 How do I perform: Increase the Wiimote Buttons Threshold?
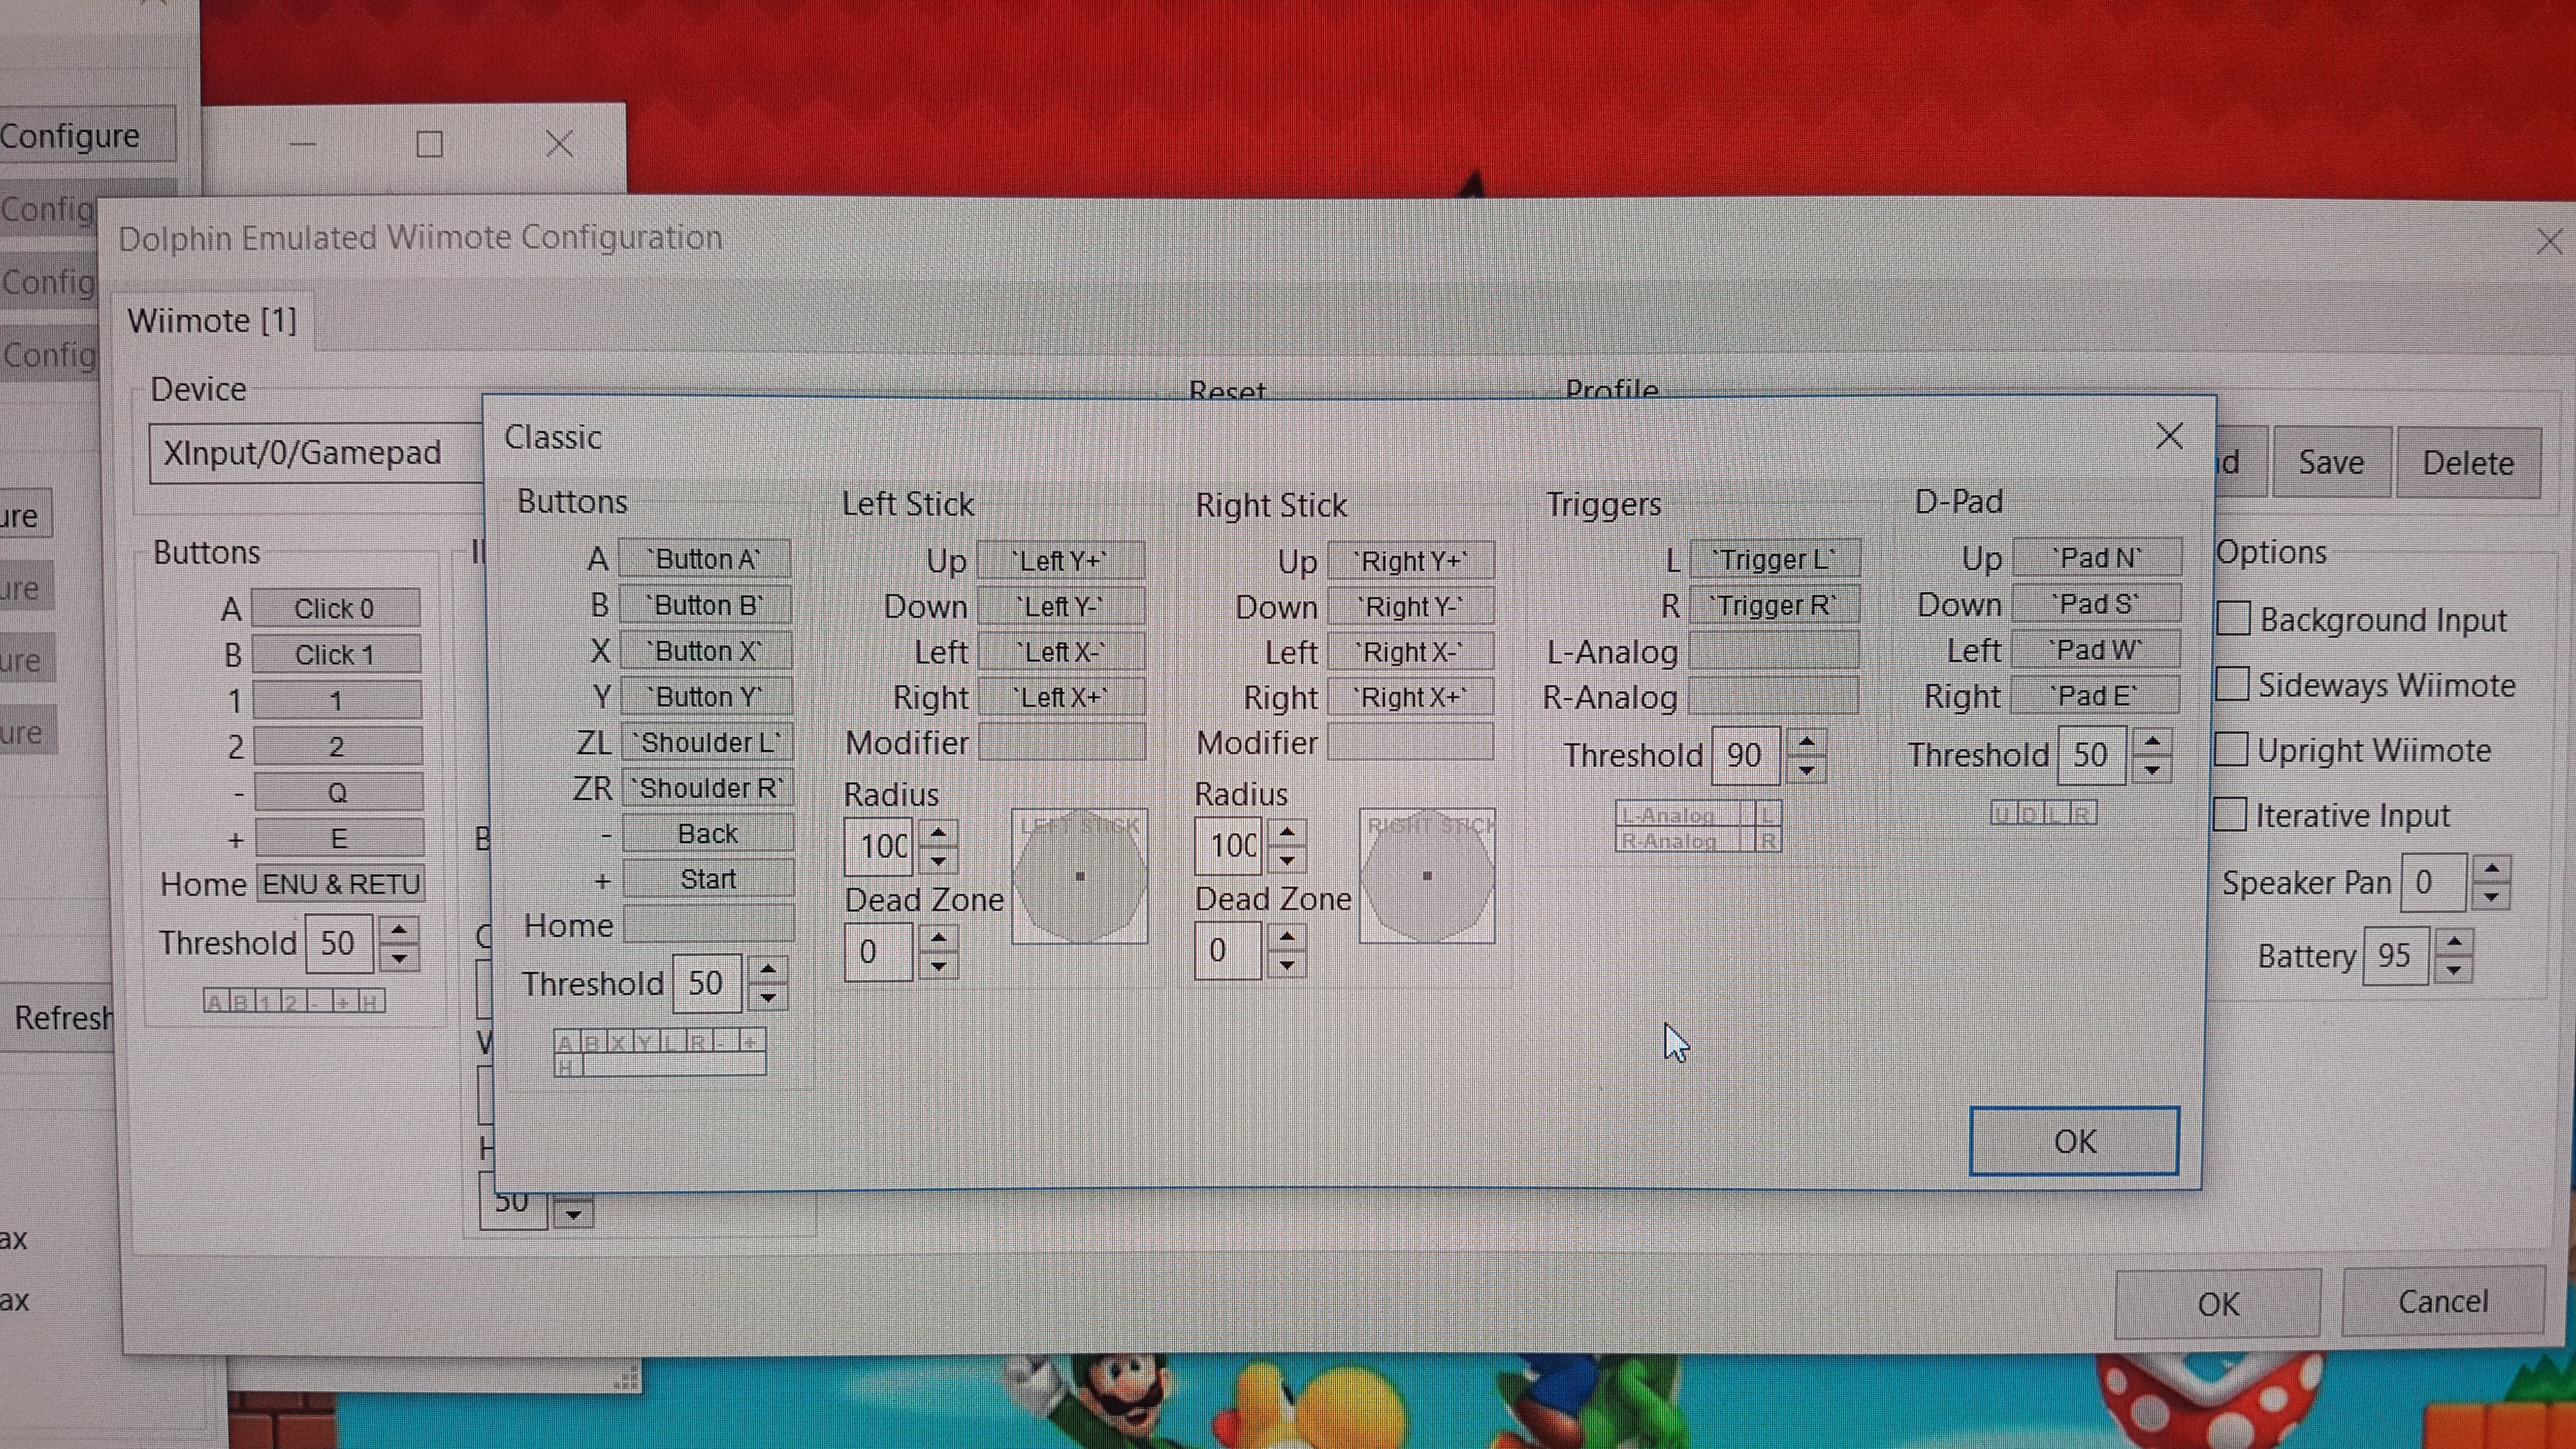click(399, 929)
